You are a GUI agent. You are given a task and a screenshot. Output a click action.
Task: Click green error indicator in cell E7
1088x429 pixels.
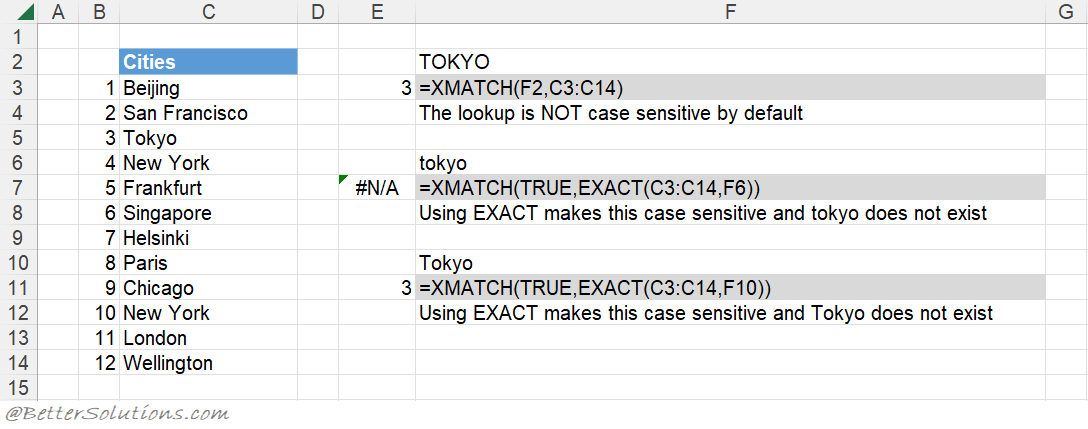(x=344, y=179)
